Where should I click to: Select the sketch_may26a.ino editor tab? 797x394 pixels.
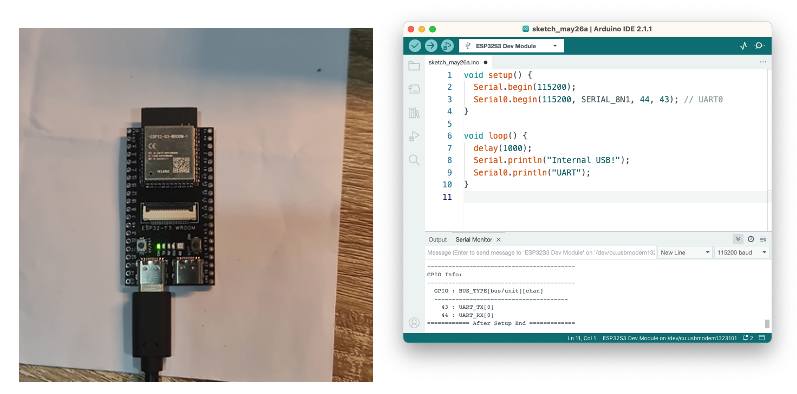(454, 62)
